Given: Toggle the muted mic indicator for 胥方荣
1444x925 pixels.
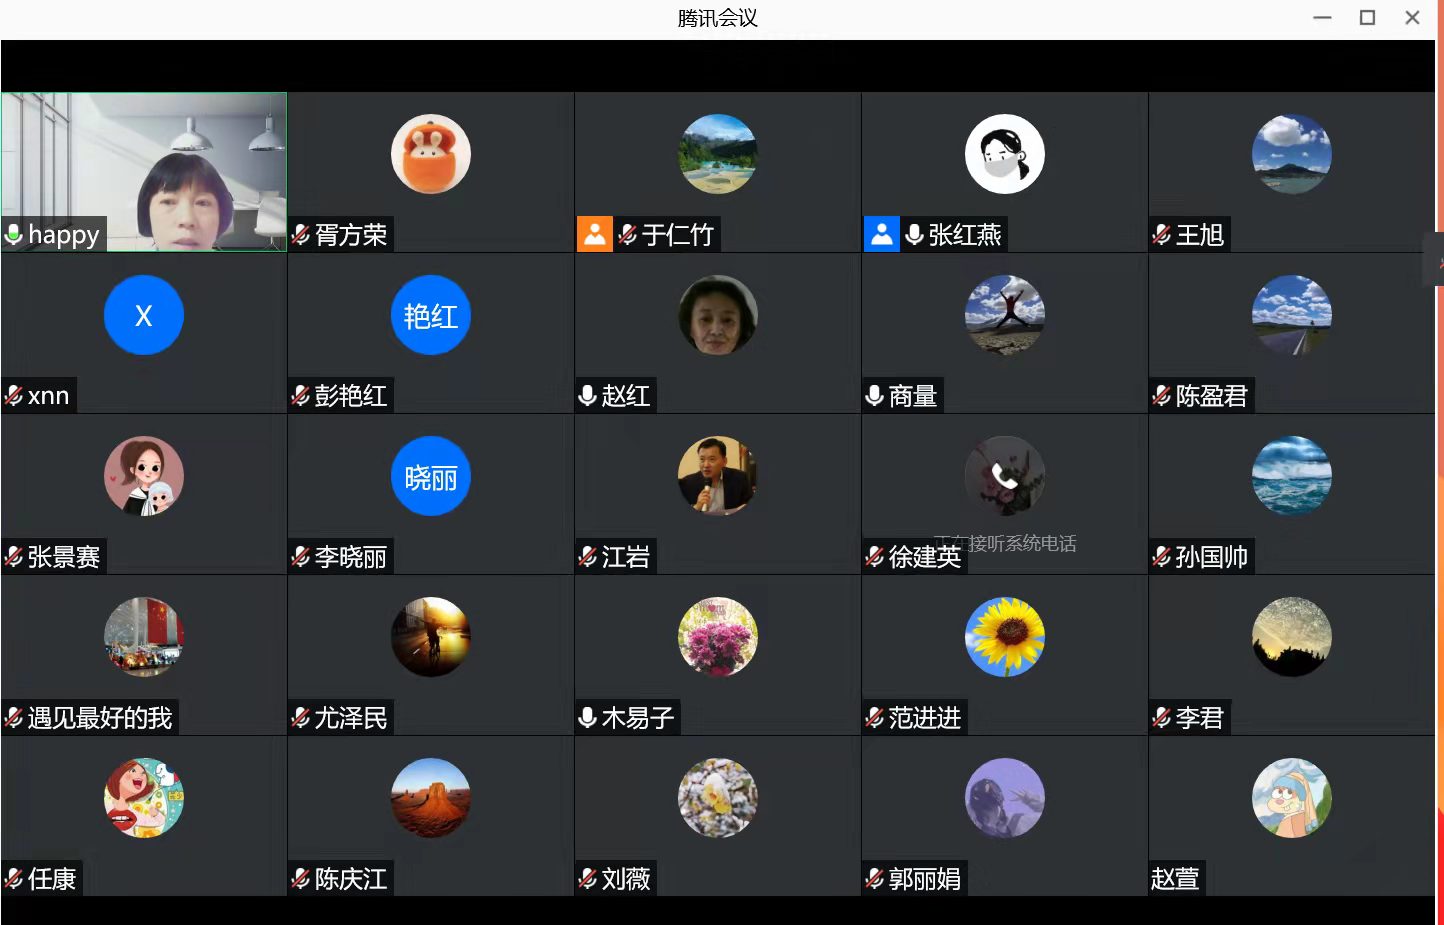Looking at the screenshot, I should coord(301,235).
